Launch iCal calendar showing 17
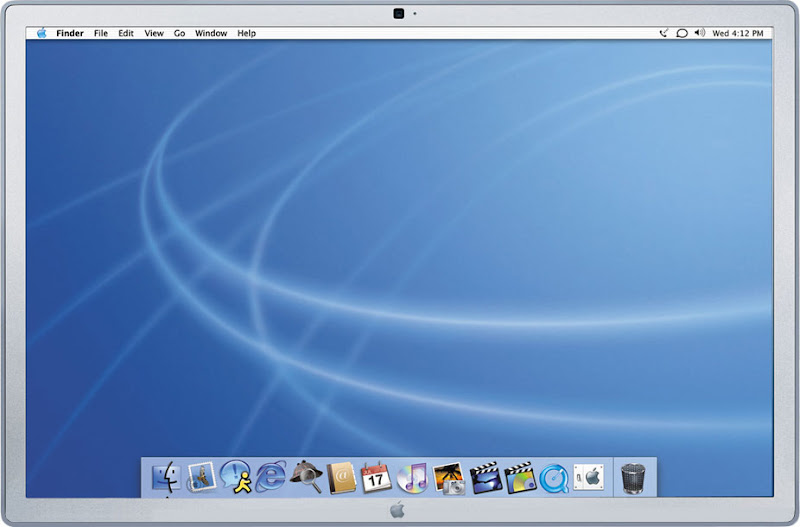 [x=376, y=478]
